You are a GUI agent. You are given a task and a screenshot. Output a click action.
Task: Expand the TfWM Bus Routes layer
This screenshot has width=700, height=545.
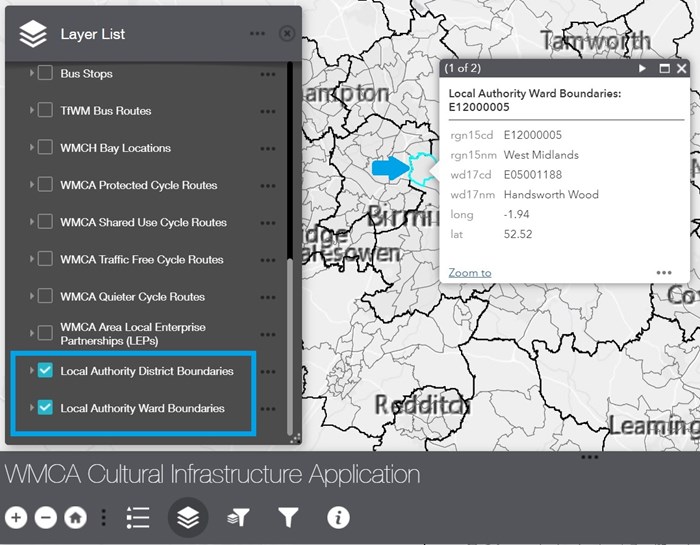pos(31,111)
